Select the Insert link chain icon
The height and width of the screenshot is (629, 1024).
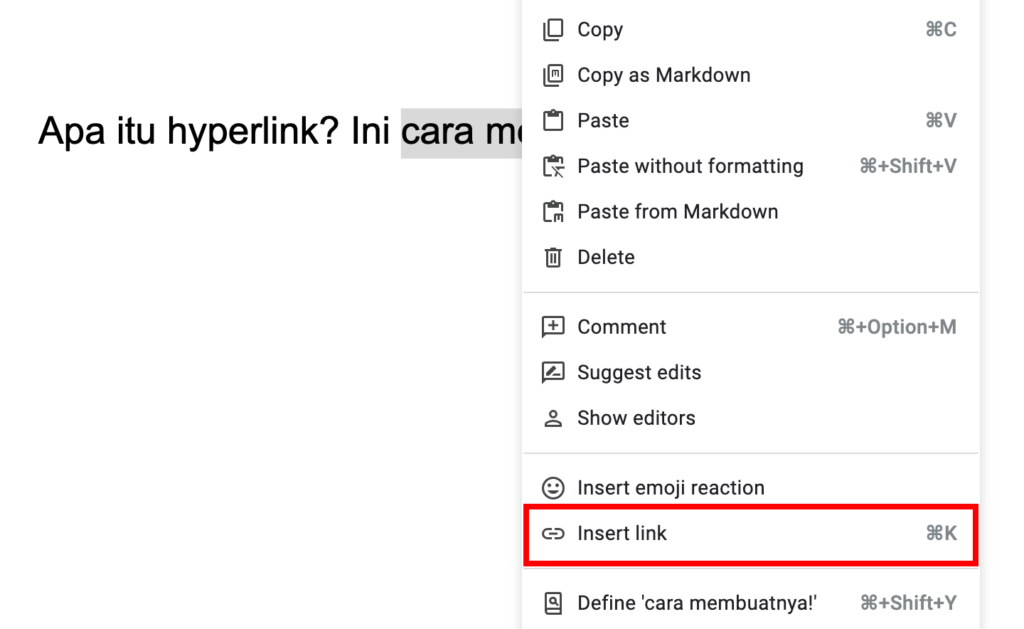pos(553,533)
